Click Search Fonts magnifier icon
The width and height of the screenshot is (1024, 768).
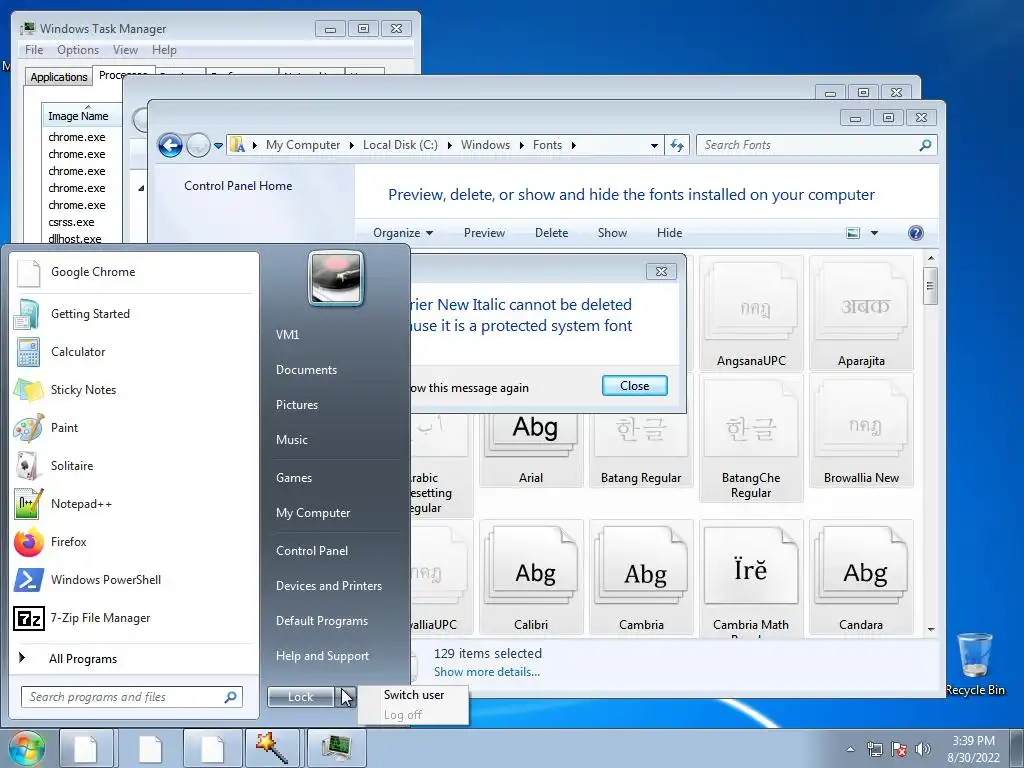[925, 145]
